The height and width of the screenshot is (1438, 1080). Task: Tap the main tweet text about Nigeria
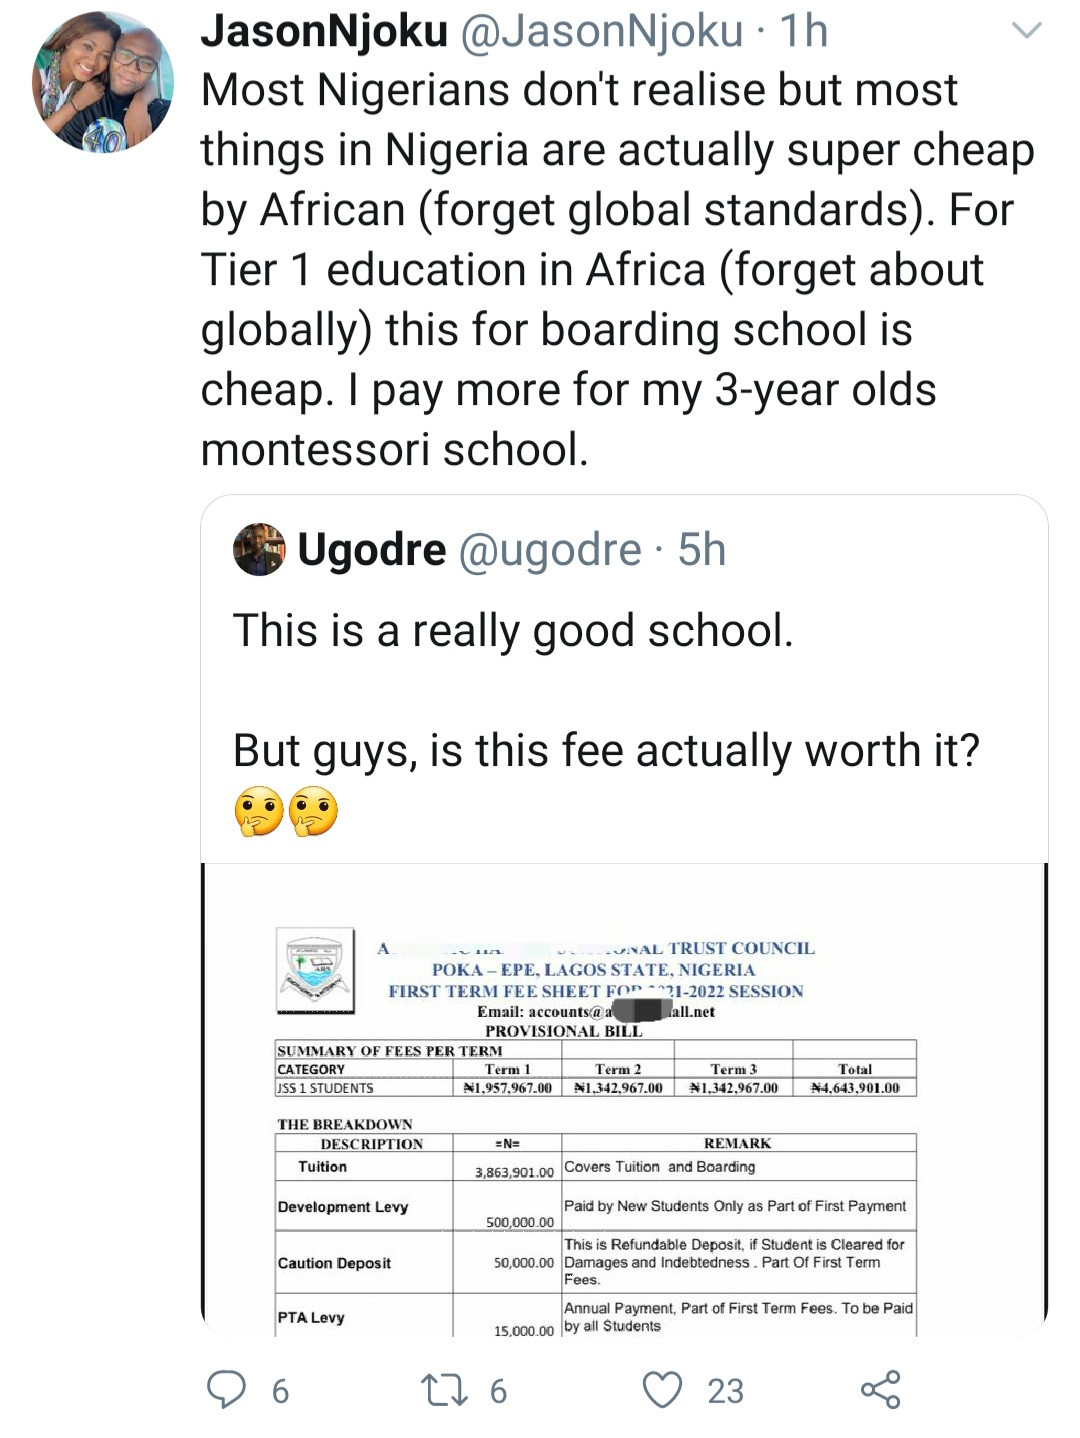pyautogui.click(x=617, y=269)
